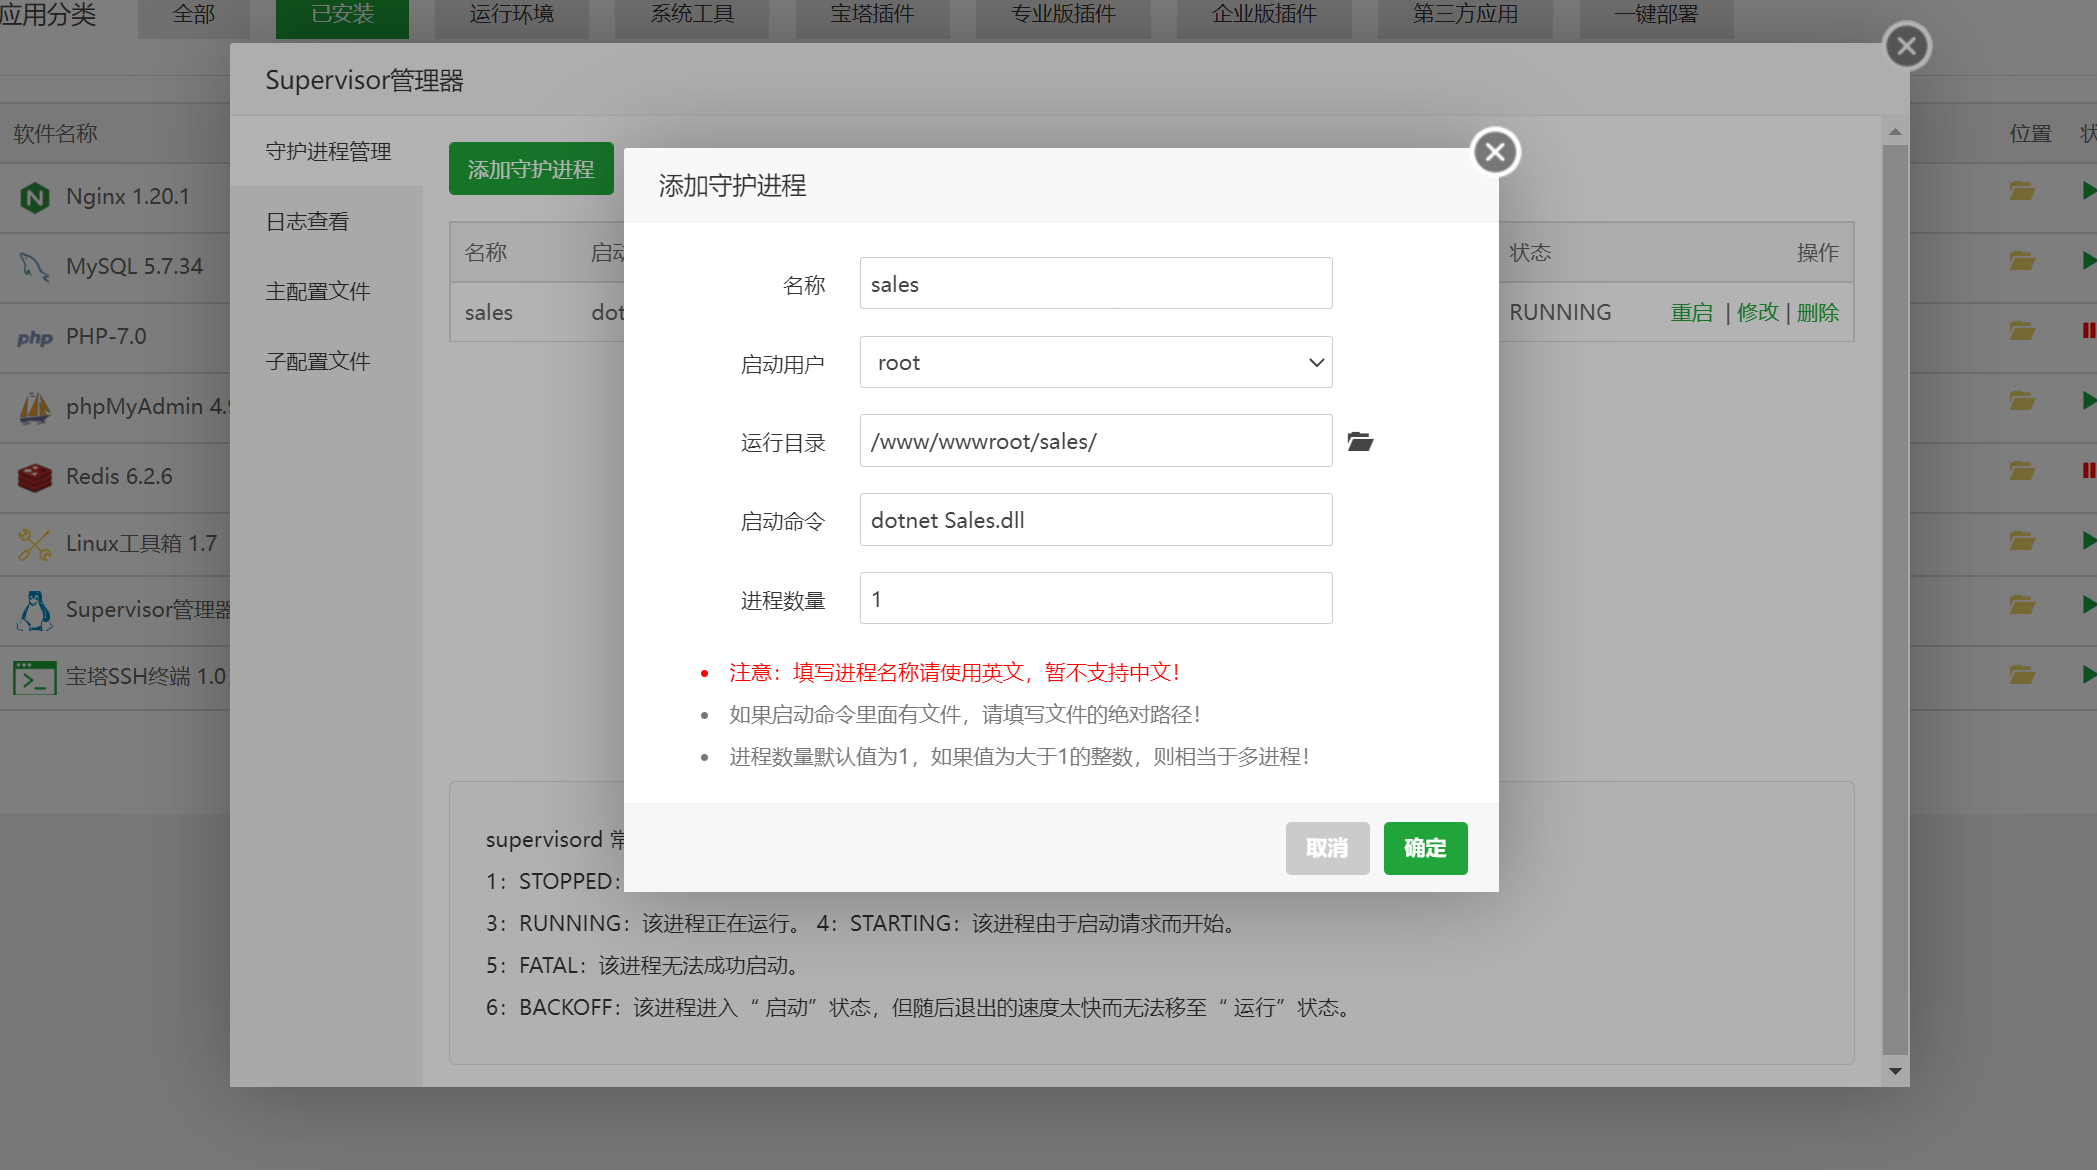
Task: Click the Supervisor panel scroll down arrow
Action: point(1895,1071)
